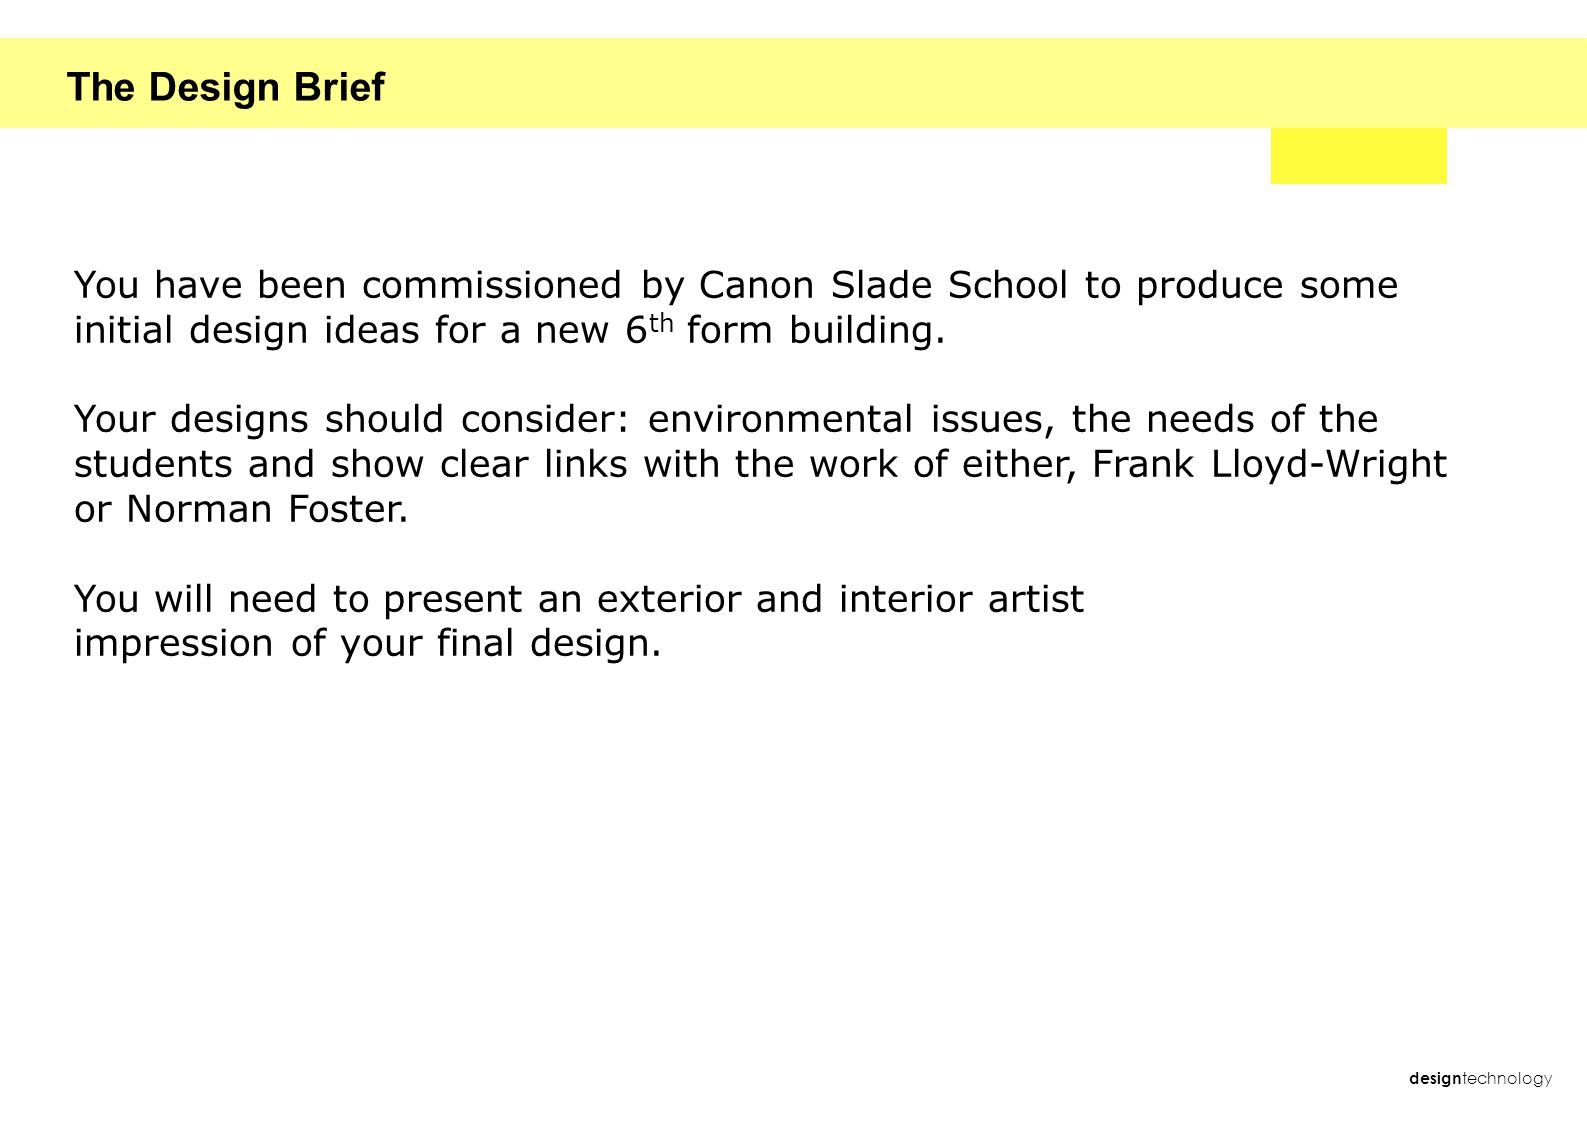1587x1122 pixels.
Task: Click the words 'needs of the'
Action: pos(1262,419)
